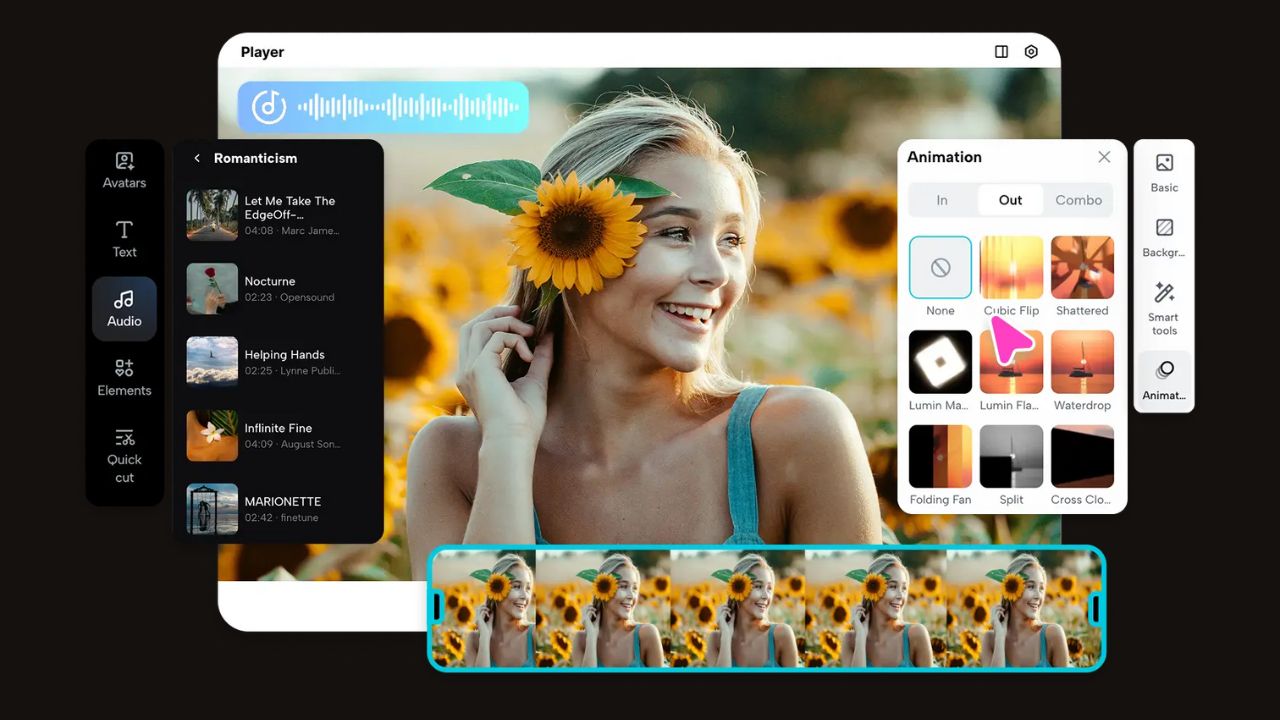The width and height of the screenshot is (1280, 720).
Task: Switch to the In animations tab
Action: pyautogui.click(x=940, y=200)
